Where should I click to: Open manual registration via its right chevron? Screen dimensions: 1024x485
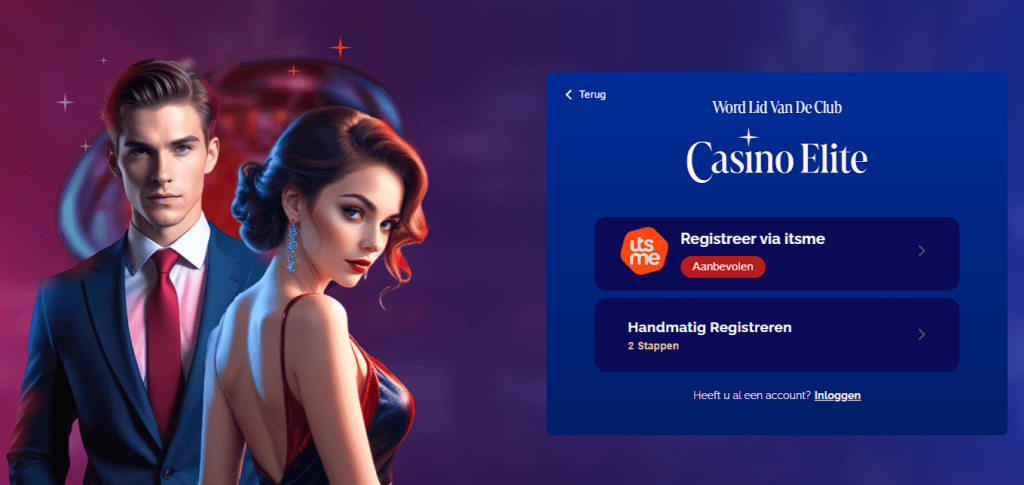pos(921,334)
